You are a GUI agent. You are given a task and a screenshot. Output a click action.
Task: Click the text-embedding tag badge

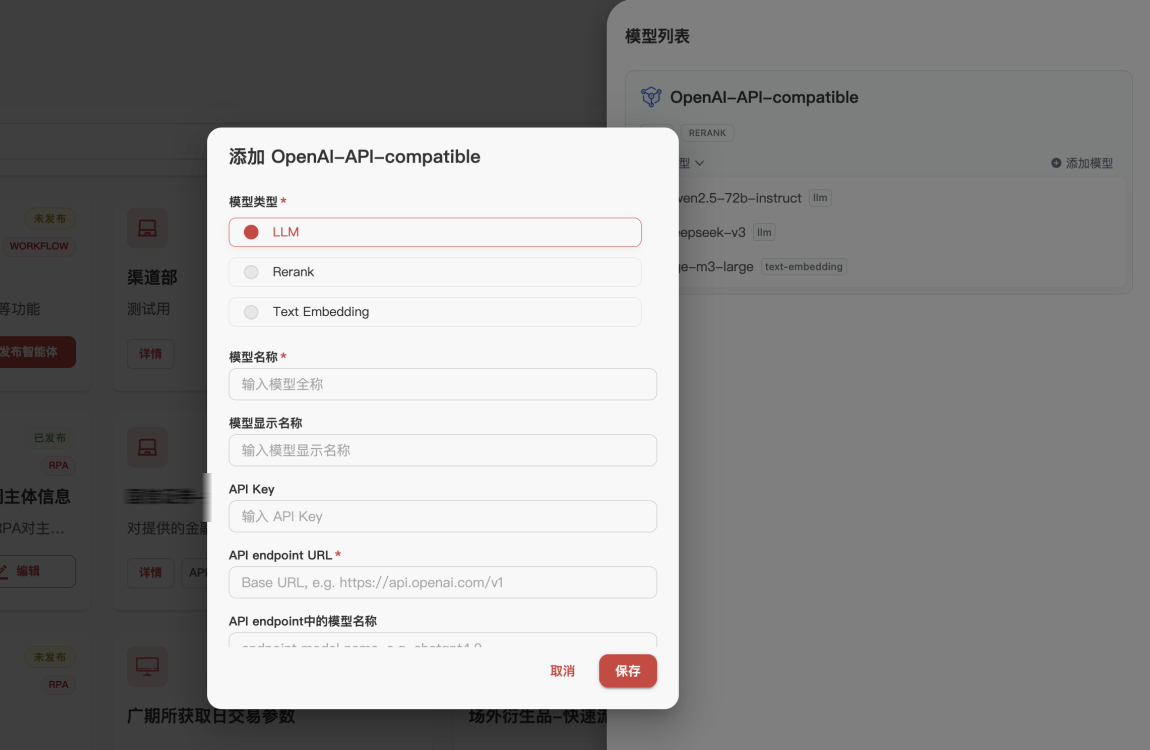coord(803,267)
